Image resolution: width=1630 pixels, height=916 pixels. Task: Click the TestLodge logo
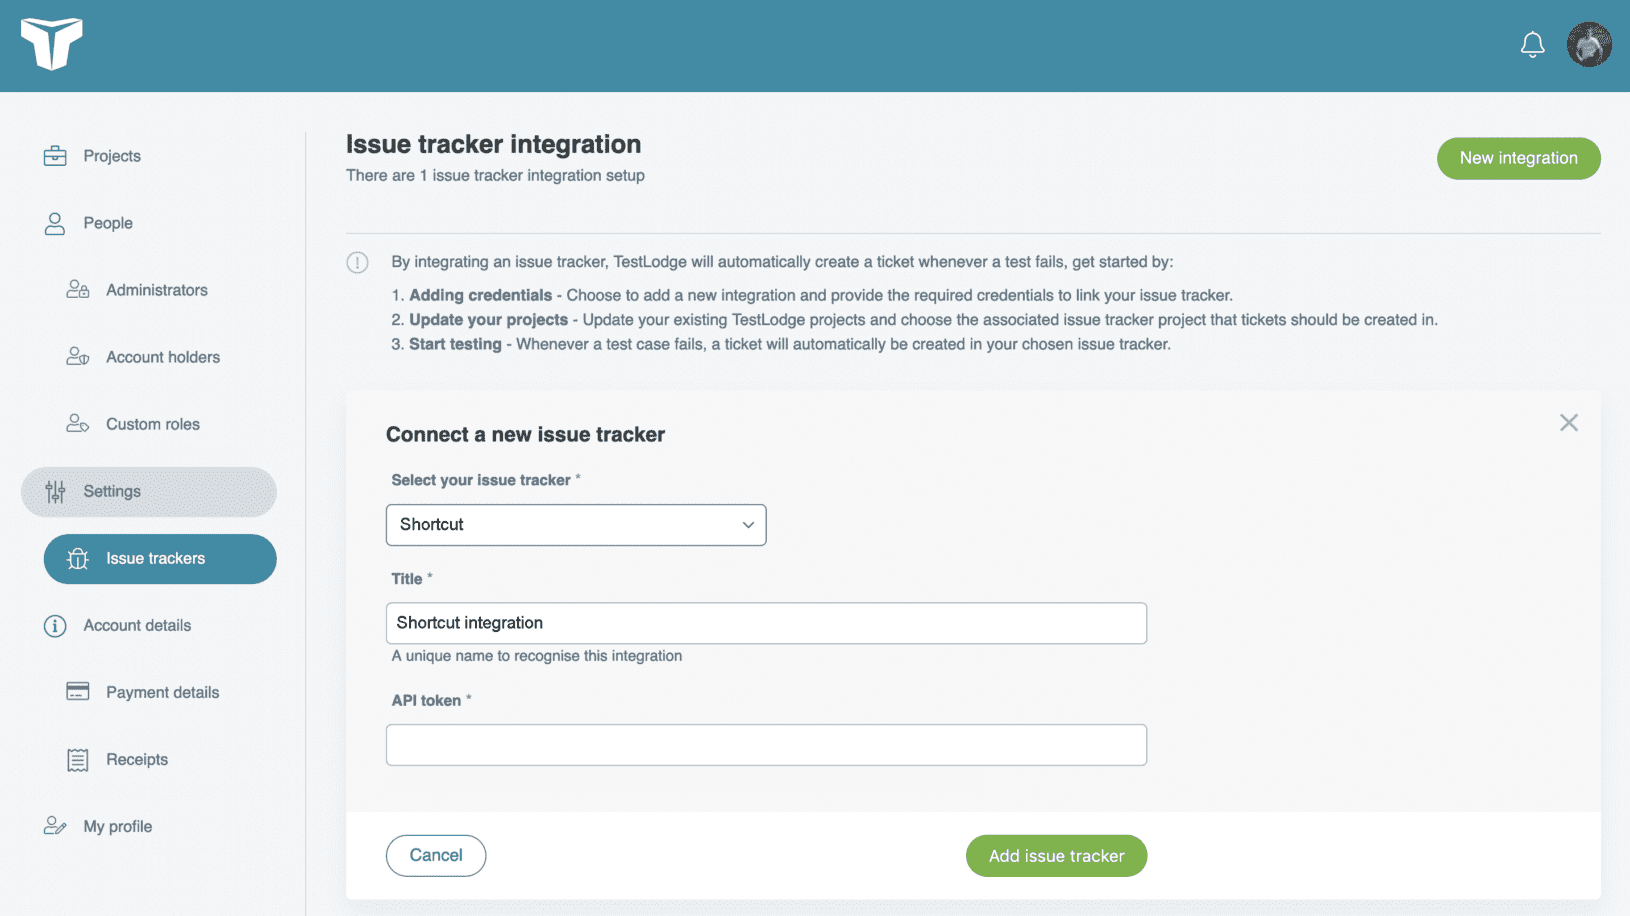tap(52, 44)
